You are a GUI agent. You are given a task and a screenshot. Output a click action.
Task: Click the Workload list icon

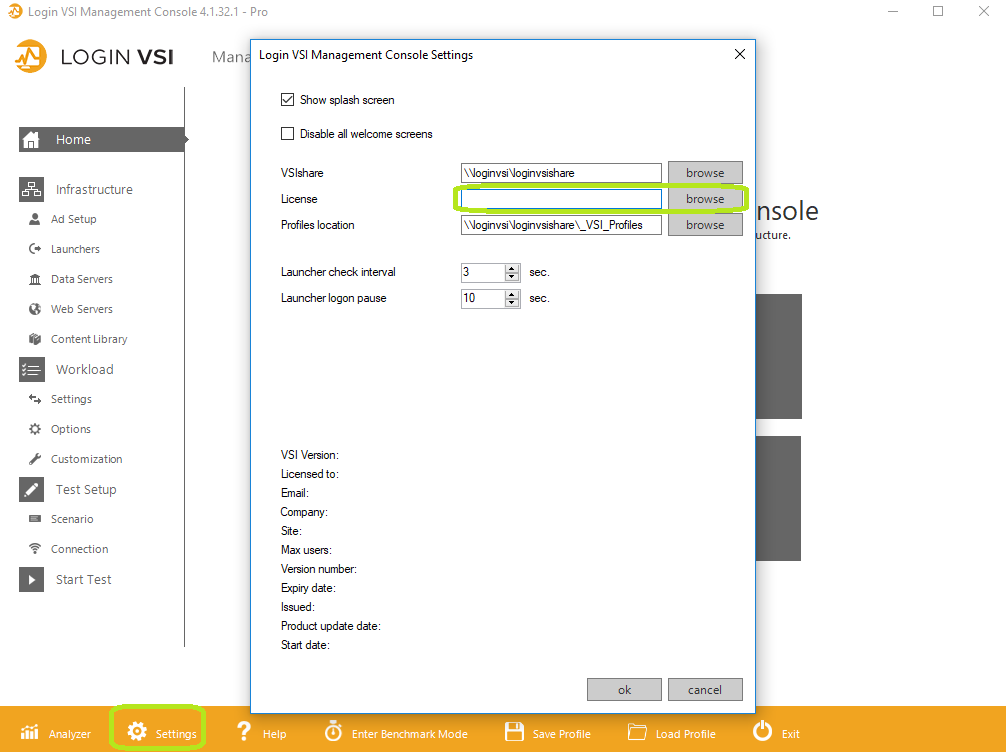pyautogui.click(x=31, y=370)
